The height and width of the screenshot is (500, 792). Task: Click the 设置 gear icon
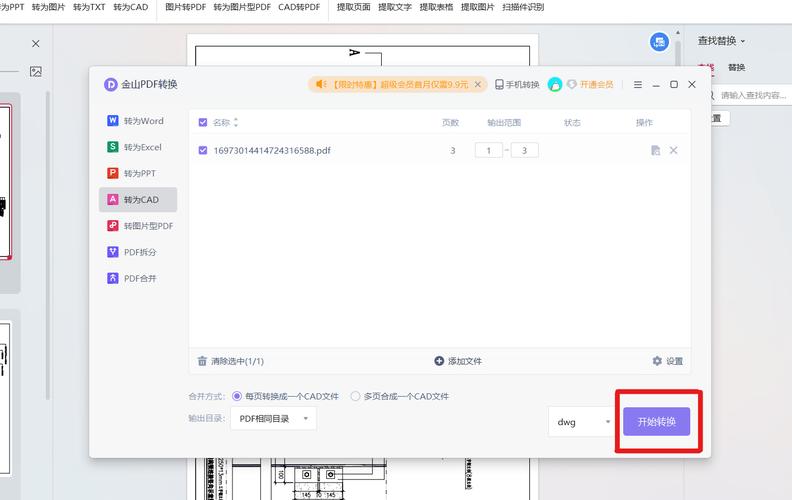(x=657, y=361)
